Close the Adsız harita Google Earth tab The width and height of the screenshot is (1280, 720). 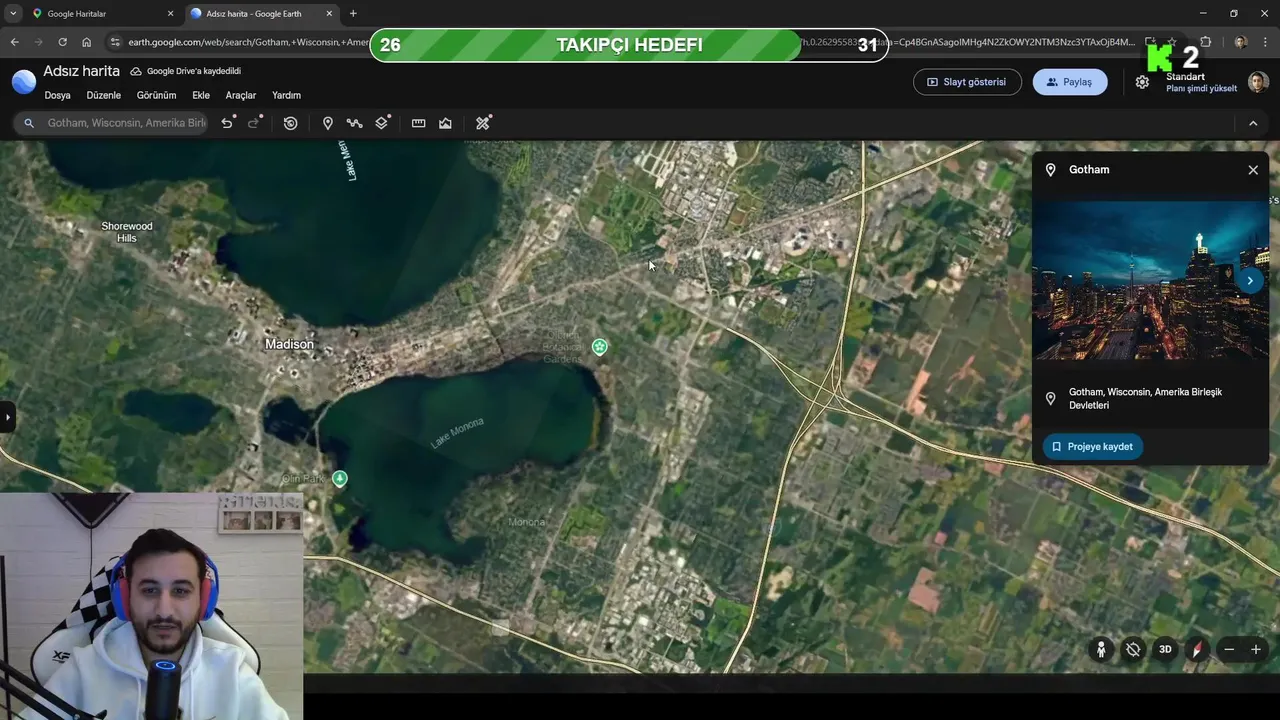point(329,14)
